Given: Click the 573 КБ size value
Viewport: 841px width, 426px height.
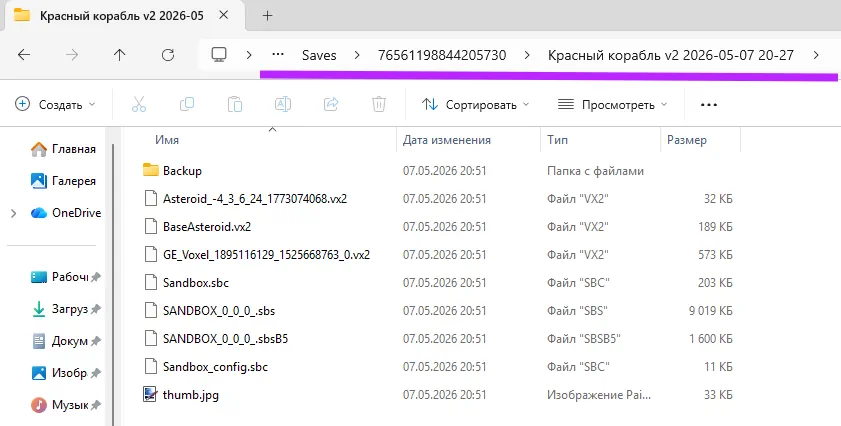Looking at the screenshot, I should point(715,254).
